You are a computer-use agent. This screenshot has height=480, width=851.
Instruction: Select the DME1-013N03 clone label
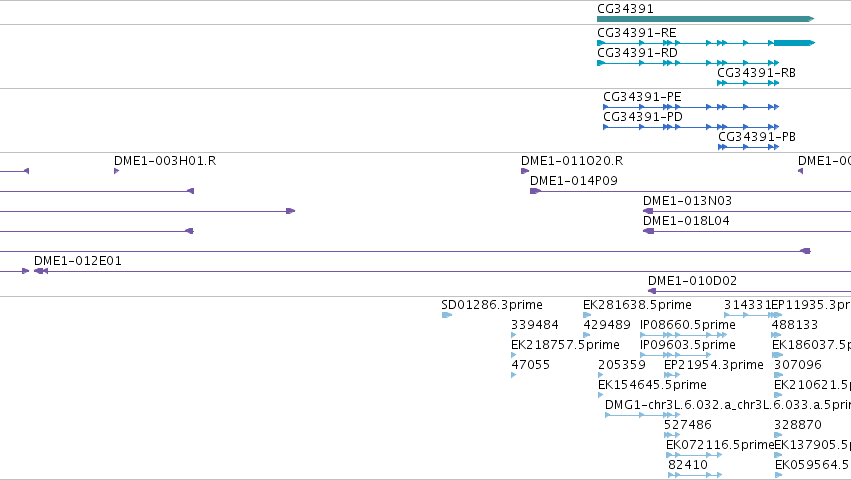[687, 201]
